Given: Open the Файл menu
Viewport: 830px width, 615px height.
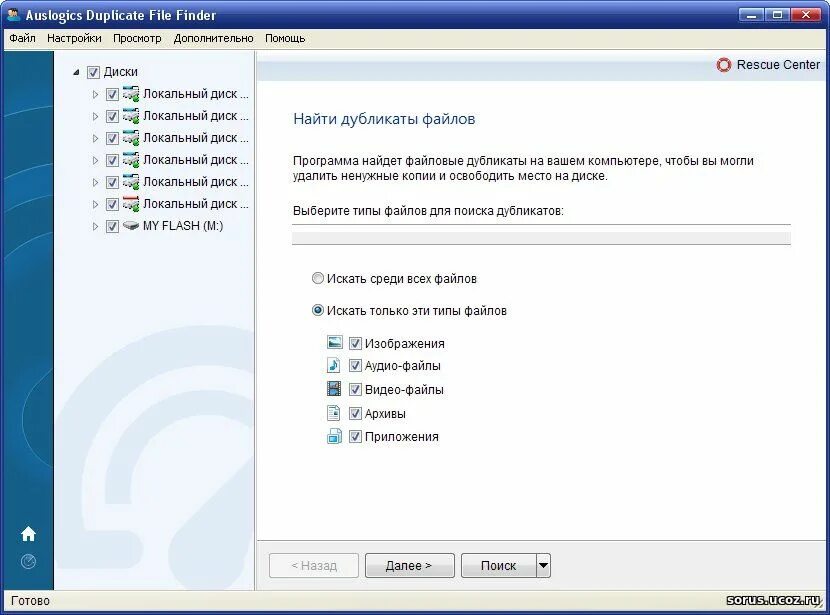Looking at the screenshot, I should tap(22, 38).
